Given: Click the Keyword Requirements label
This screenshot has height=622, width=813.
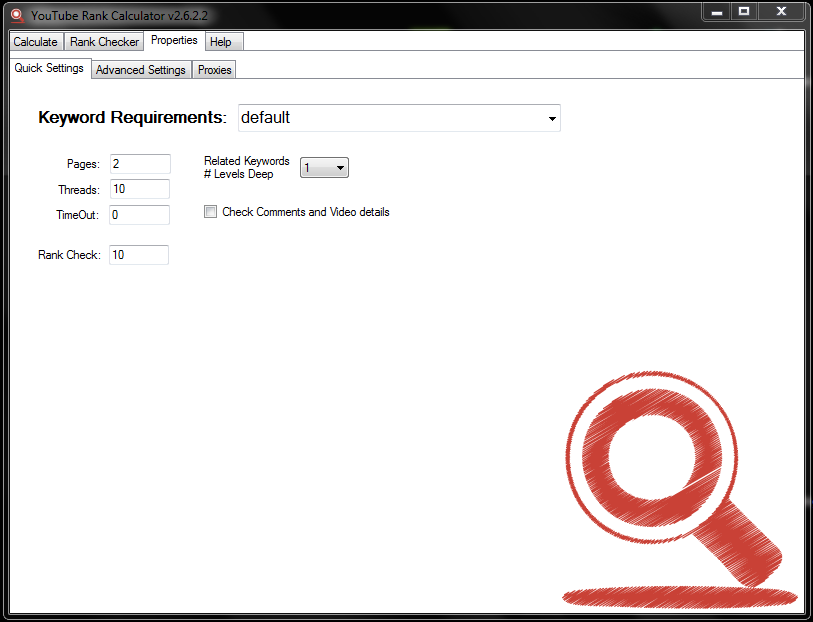Looking at the screenshot, I should (x=132, y=117).
